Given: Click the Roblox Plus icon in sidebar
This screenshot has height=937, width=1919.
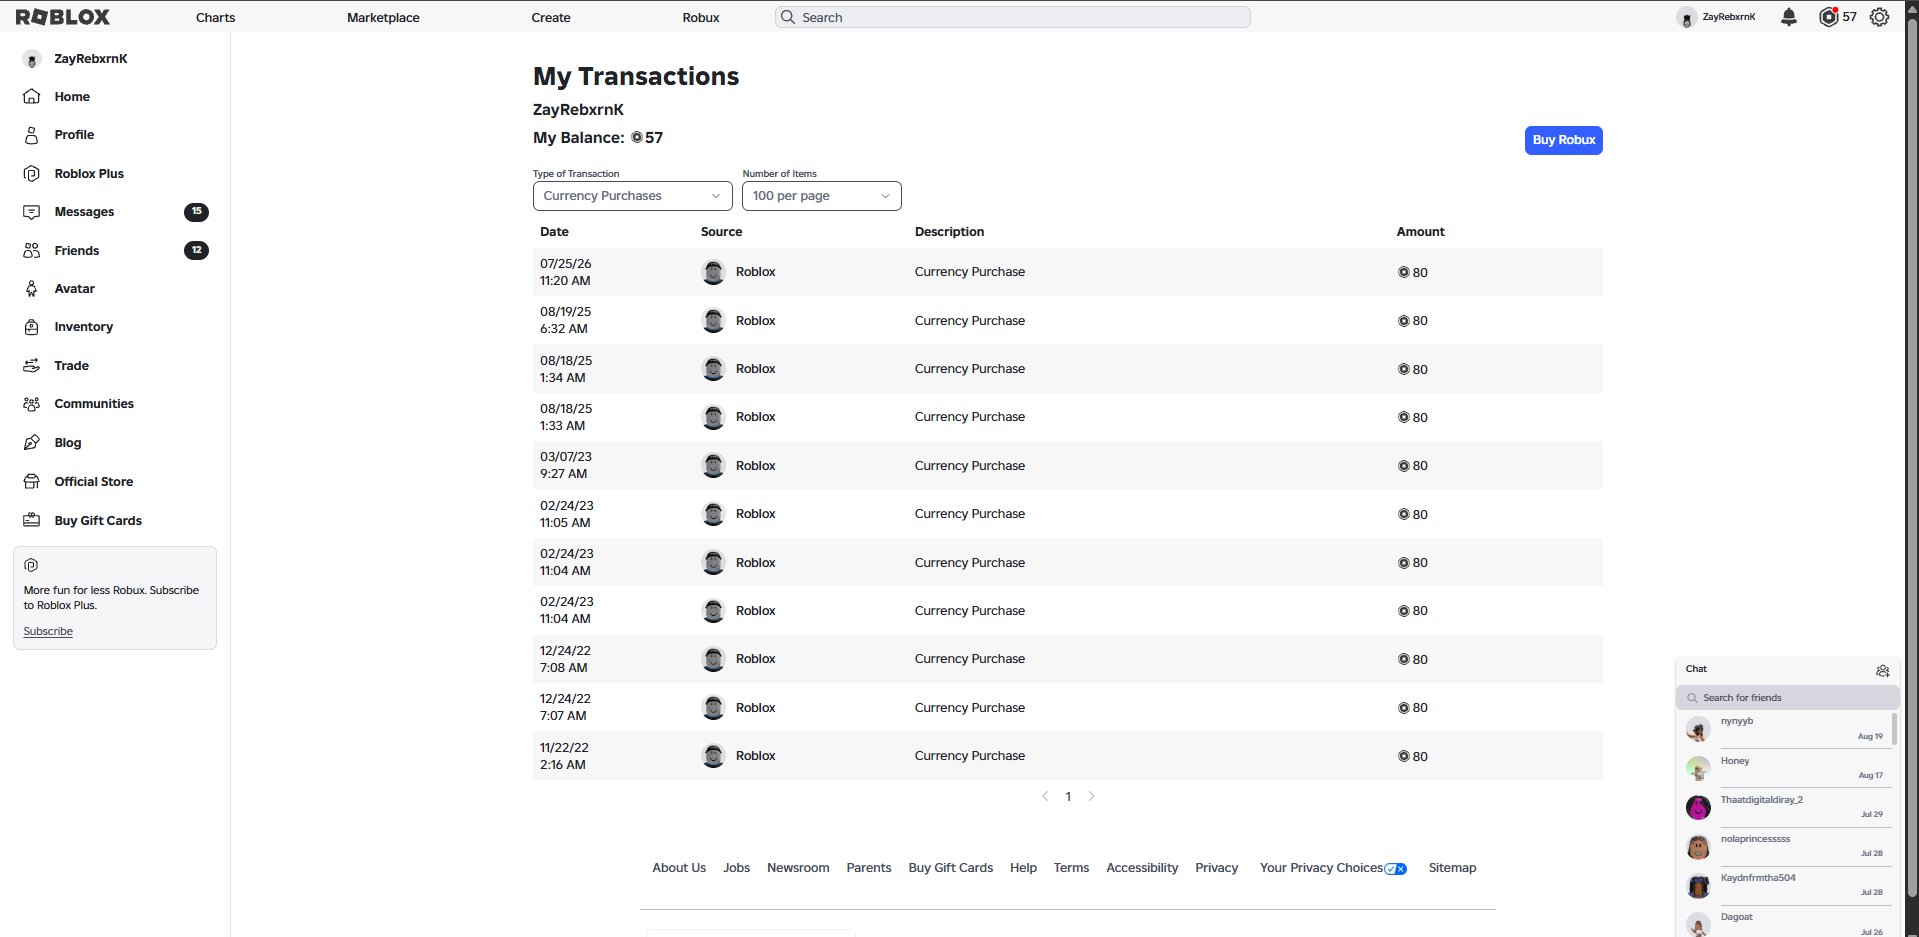Looking at the screenshot, I should (x=32, y=174).
